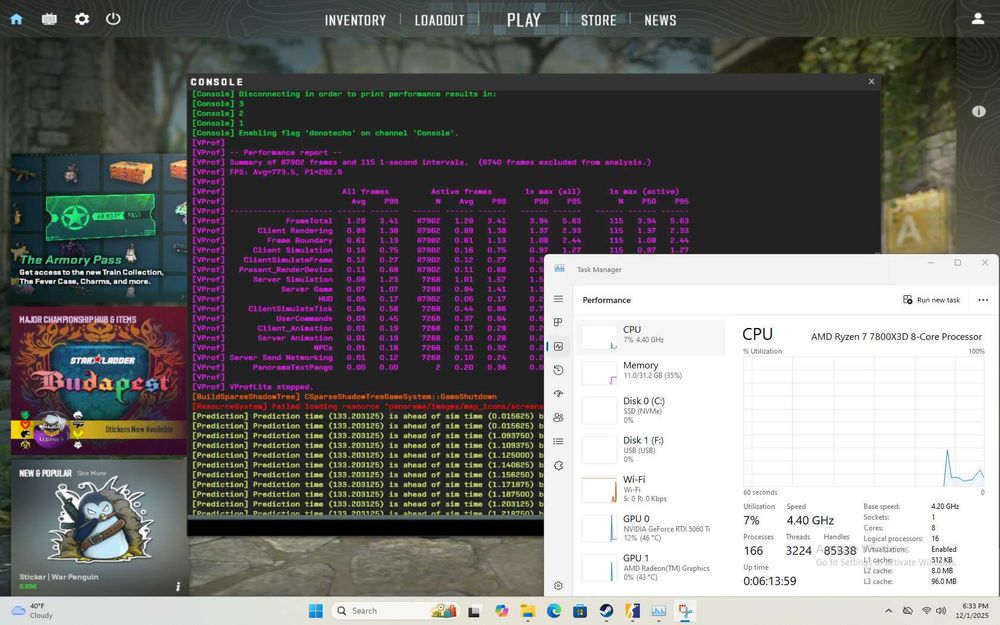Image resolution: width=1000 pixels, height=625 pixels.
Task: Select Disk 1 (F:) in performance list
Action: point(651,450)
